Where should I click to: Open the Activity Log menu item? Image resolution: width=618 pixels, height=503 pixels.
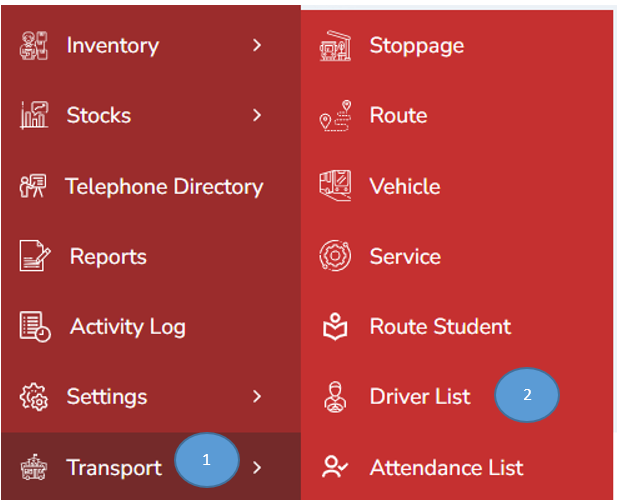click(x=151, y=326)
